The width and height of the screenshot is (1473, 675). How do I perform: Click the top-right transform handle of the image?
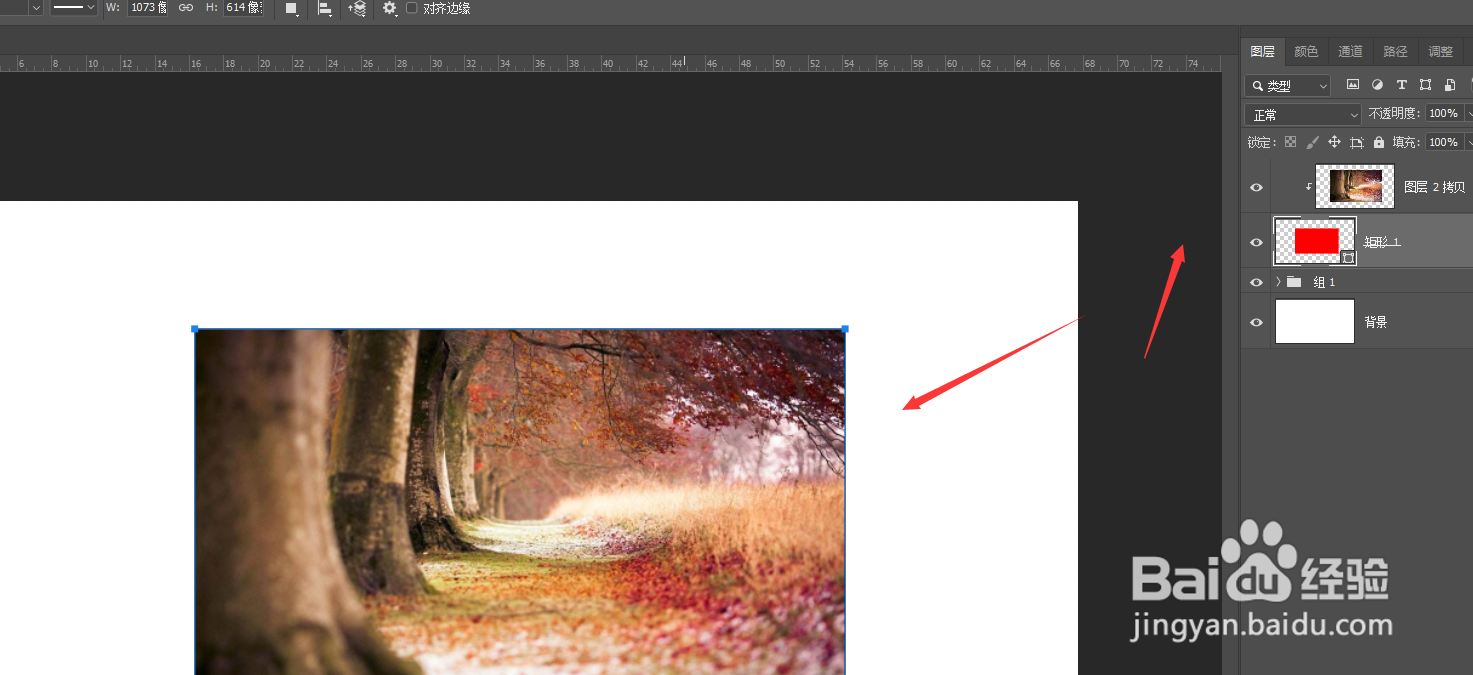pos(845,328)
